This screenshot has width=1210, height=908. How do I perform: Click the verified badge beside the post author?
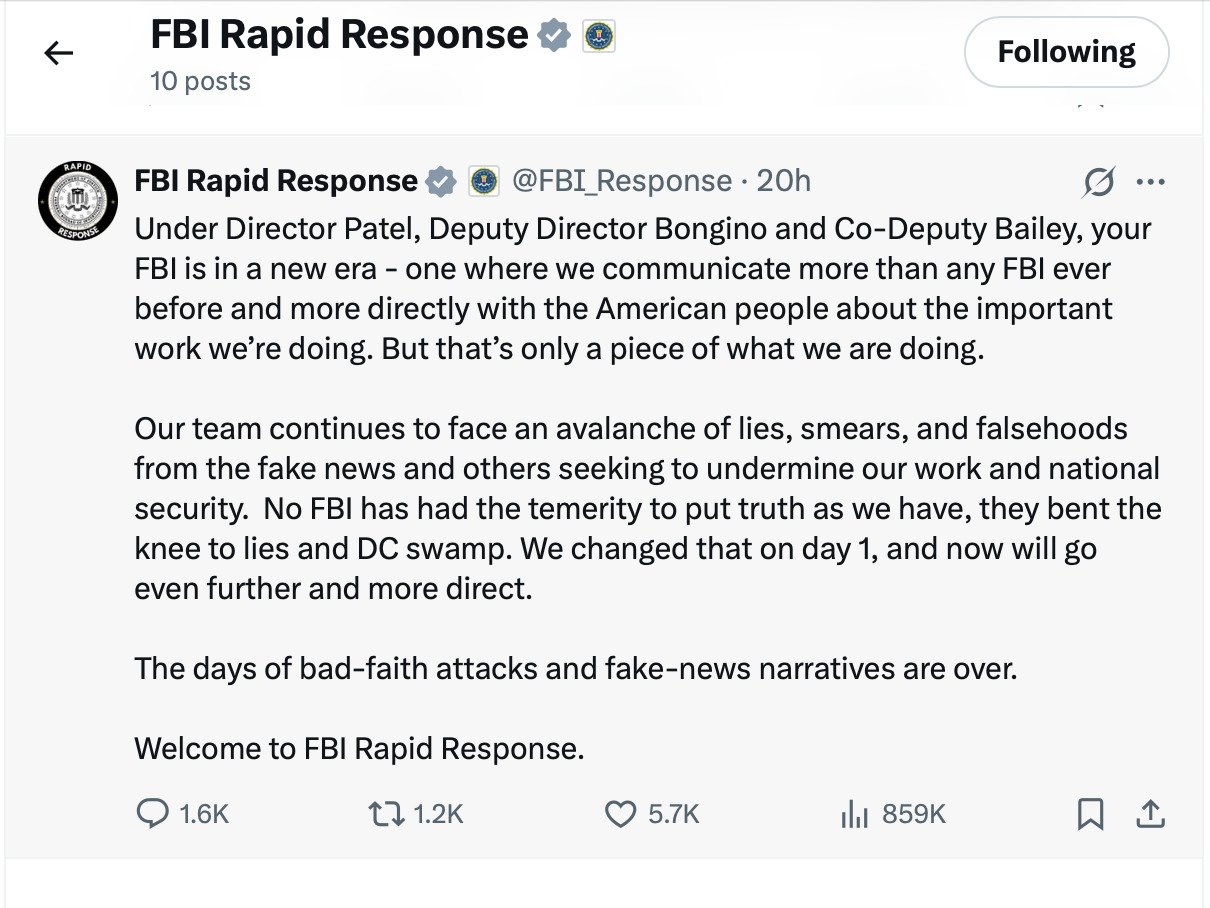440,181
